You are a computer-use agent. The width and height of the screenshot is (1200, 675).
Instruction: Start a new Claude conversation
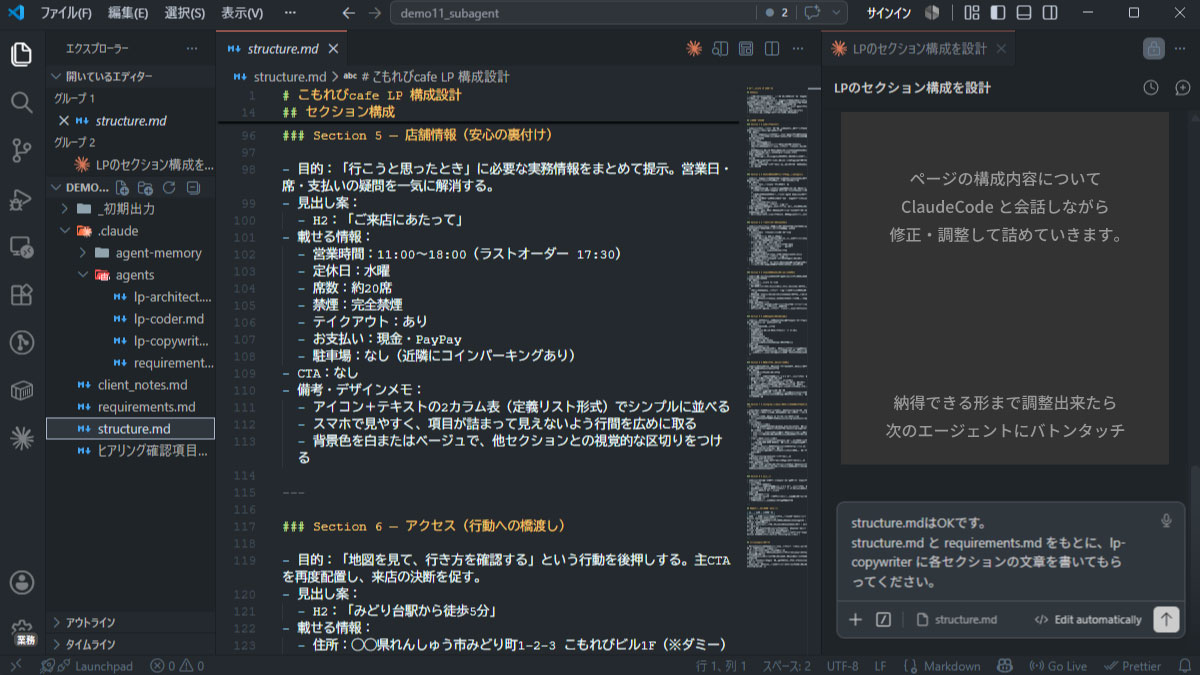(x=1183, y=88)
